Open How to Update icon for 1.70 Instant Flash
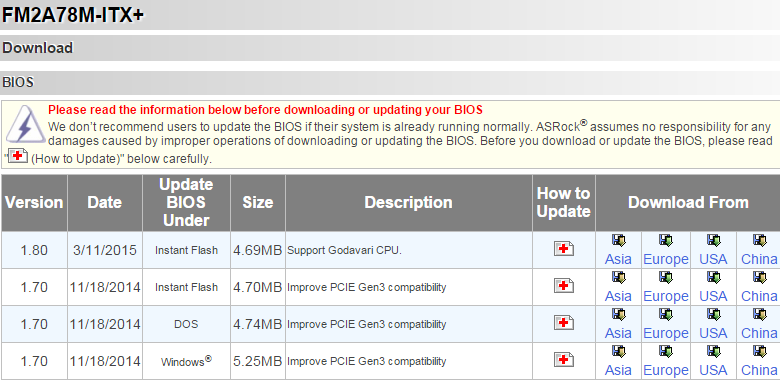The height and width of the screenshot is (380, 780). 564,286
